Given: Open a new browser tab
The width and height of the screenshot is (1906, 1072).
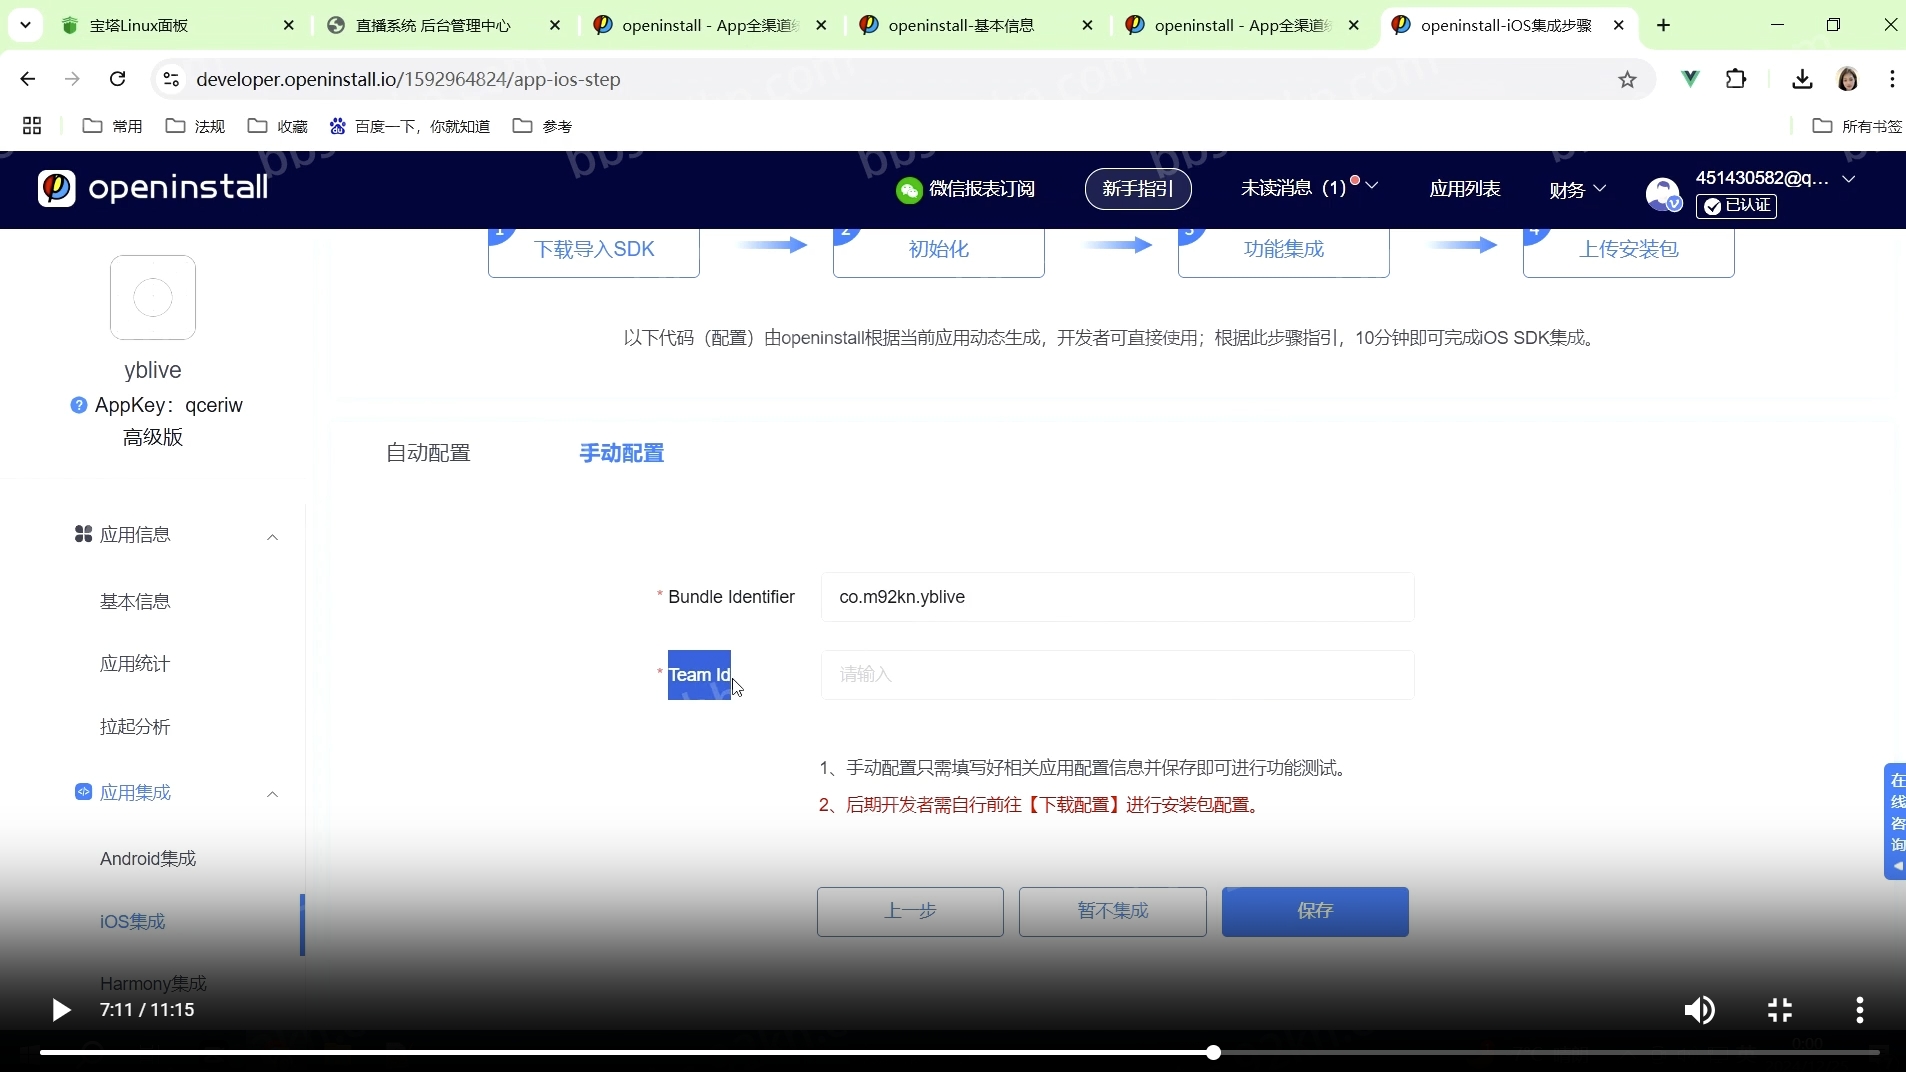Looking at the screenshot, I should pyautogui.click(x=1664, y=25).
